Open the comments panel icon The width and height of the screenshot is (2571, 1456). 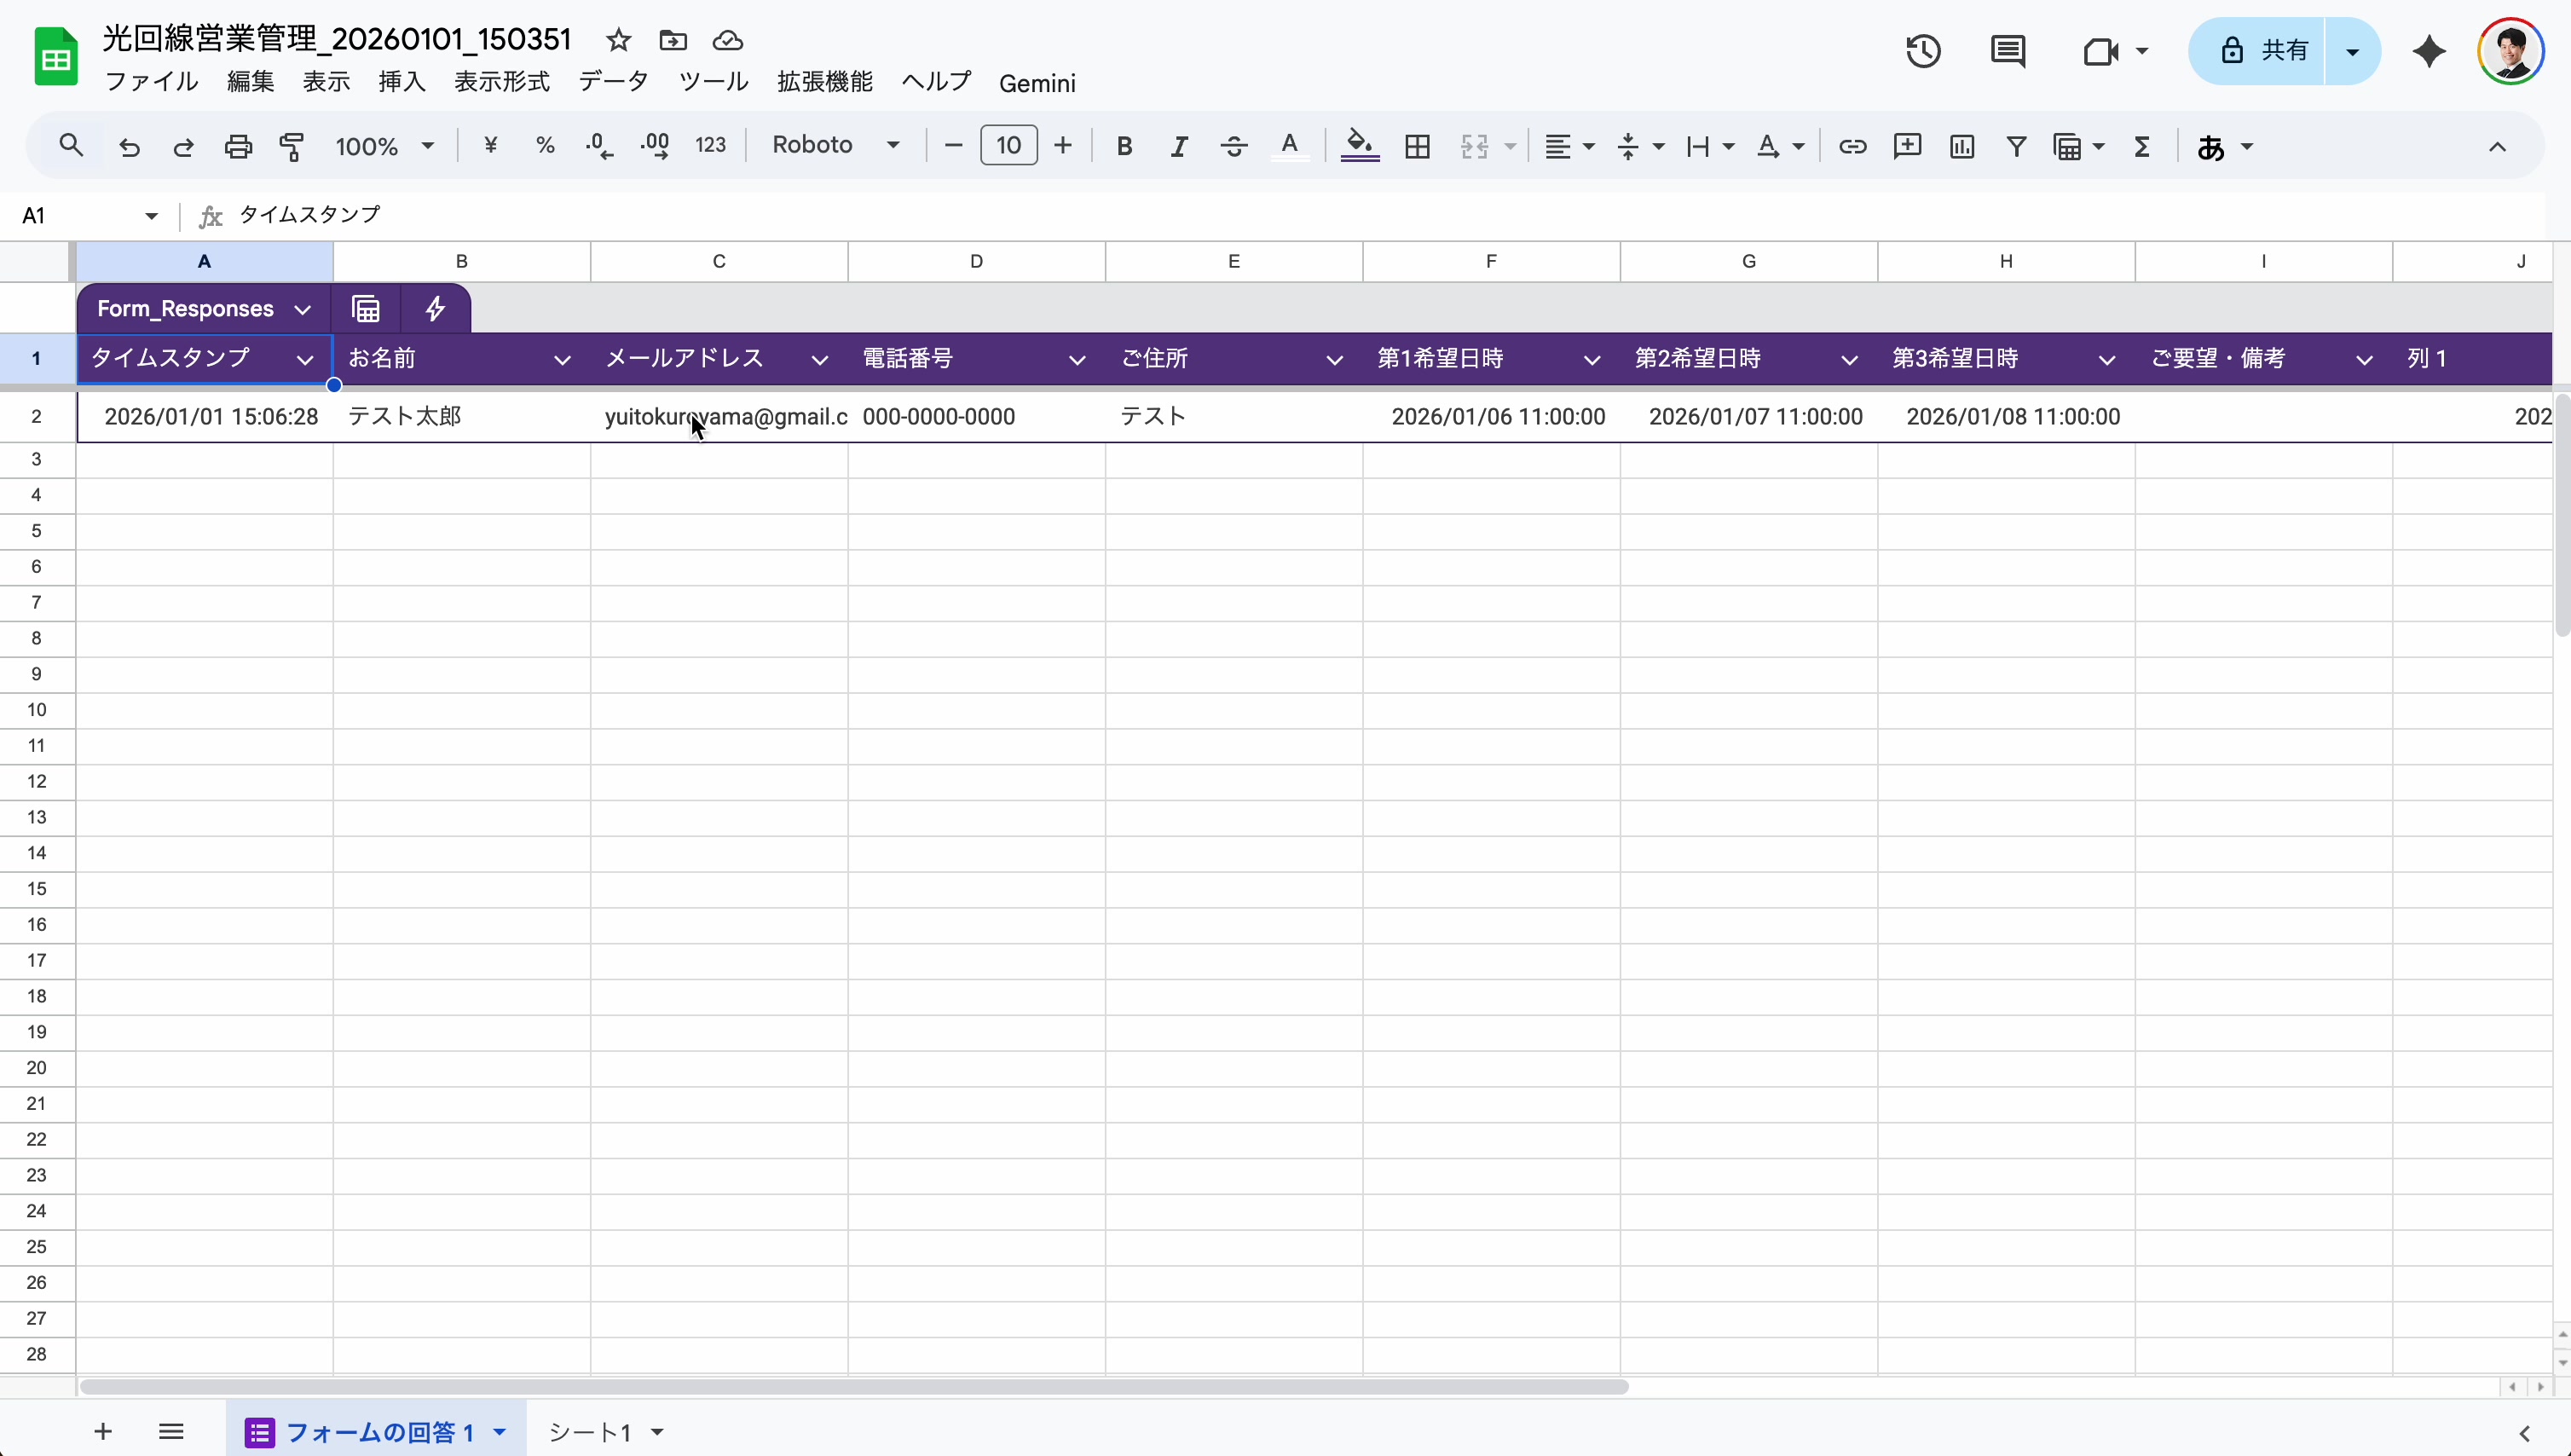2007,51
